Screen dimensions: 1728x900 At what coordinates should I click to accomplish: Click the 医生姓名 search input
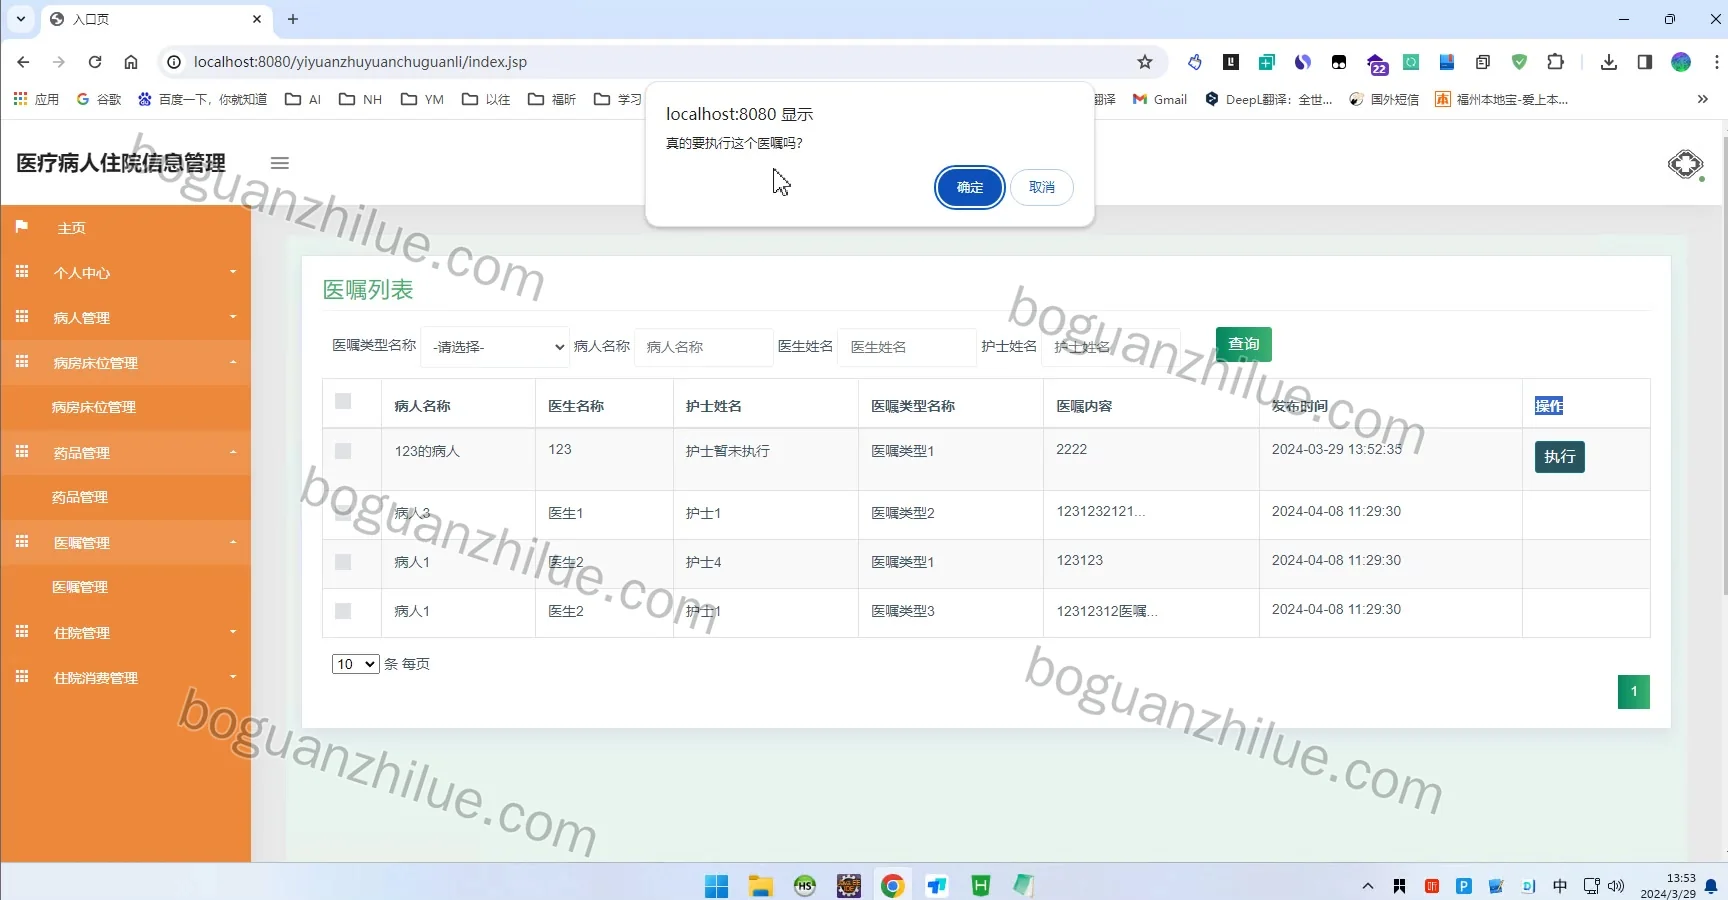pyautogui.click(x=907, y=347)
